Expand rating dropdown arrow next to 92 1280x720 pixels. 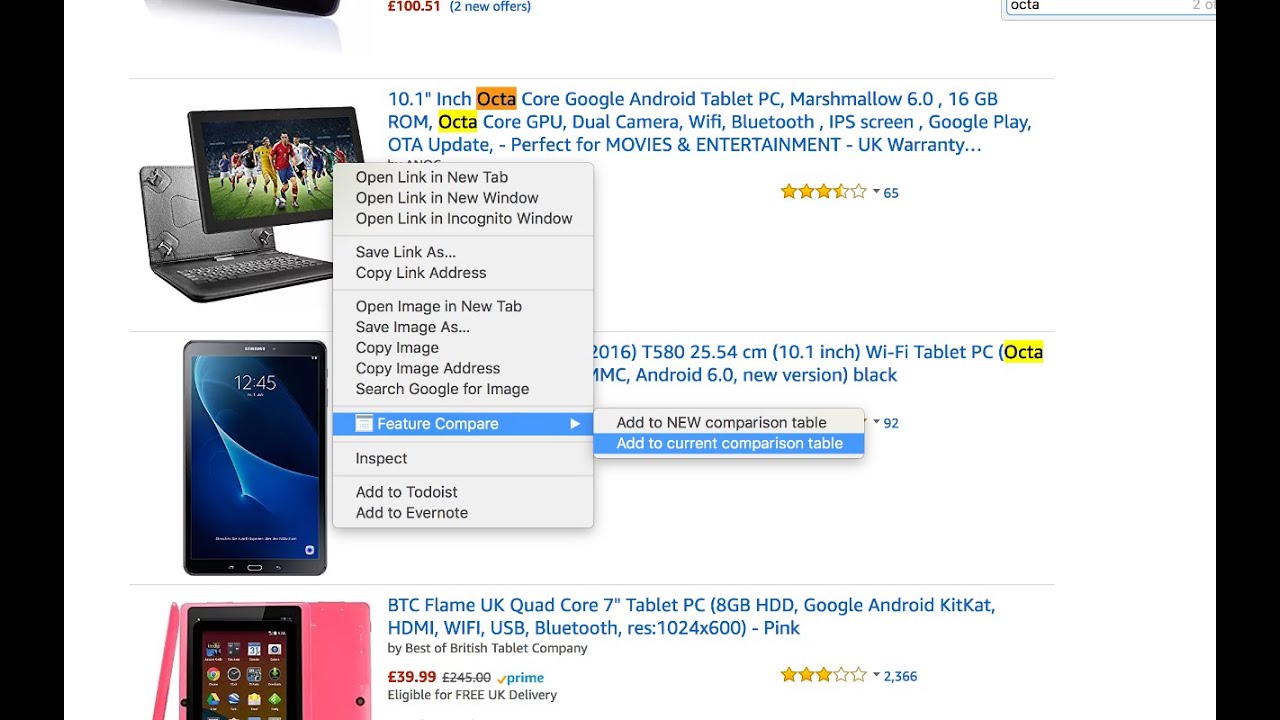(876, 422)
